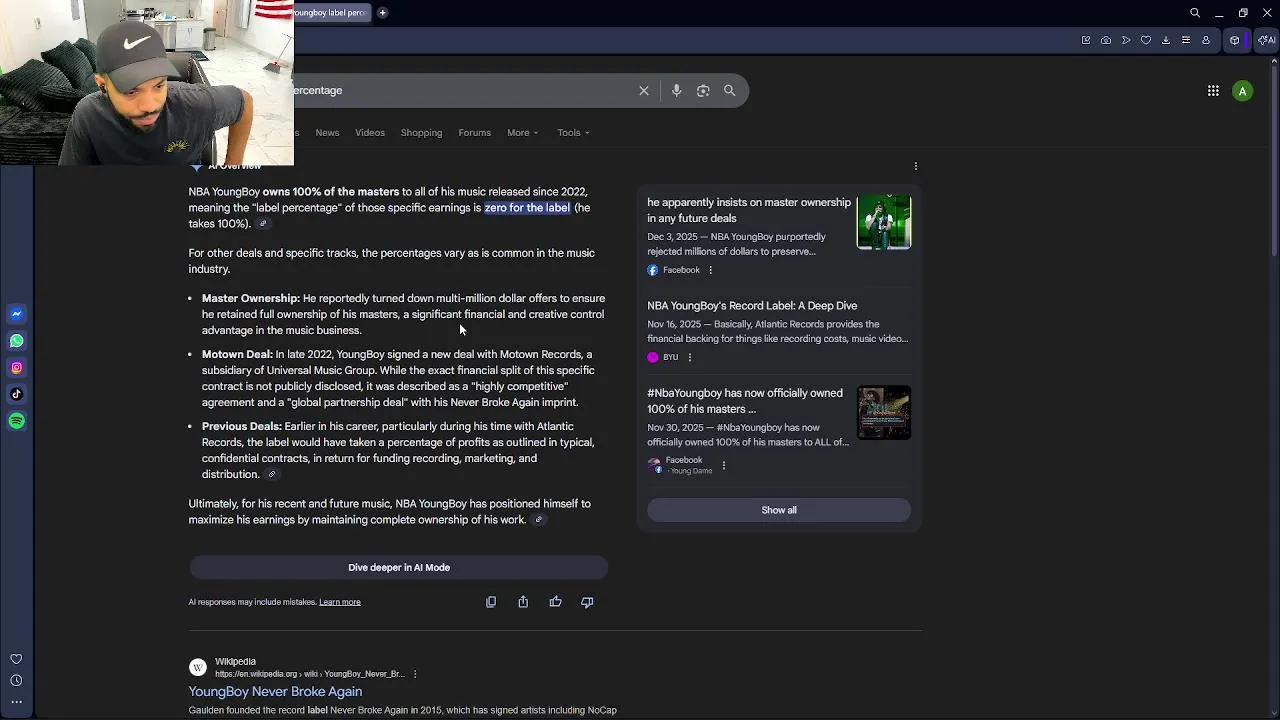Select the Youngboy label percentage browser tab

tap(331, 13)
